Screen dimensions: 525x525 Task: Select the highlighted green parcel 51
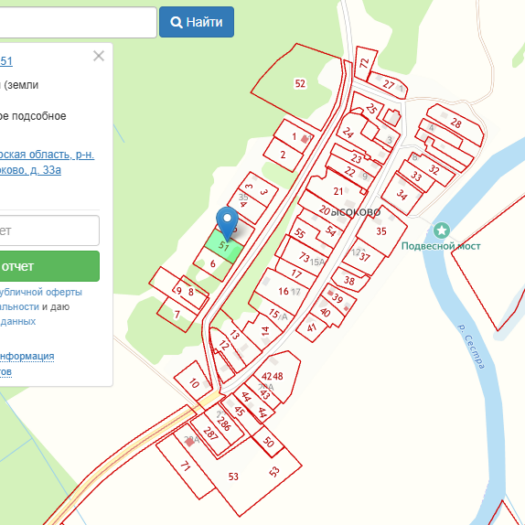click(223, 246)
